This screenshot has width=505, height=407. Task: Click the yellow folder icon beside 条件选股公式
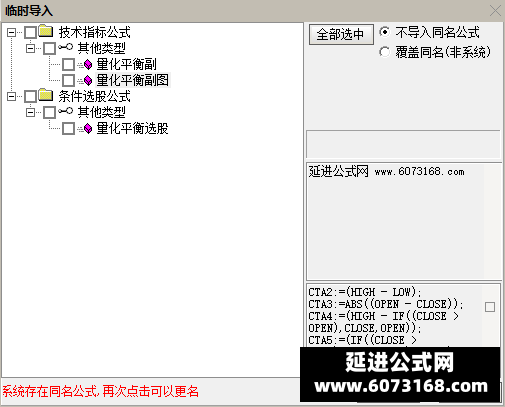pos(46,95)
